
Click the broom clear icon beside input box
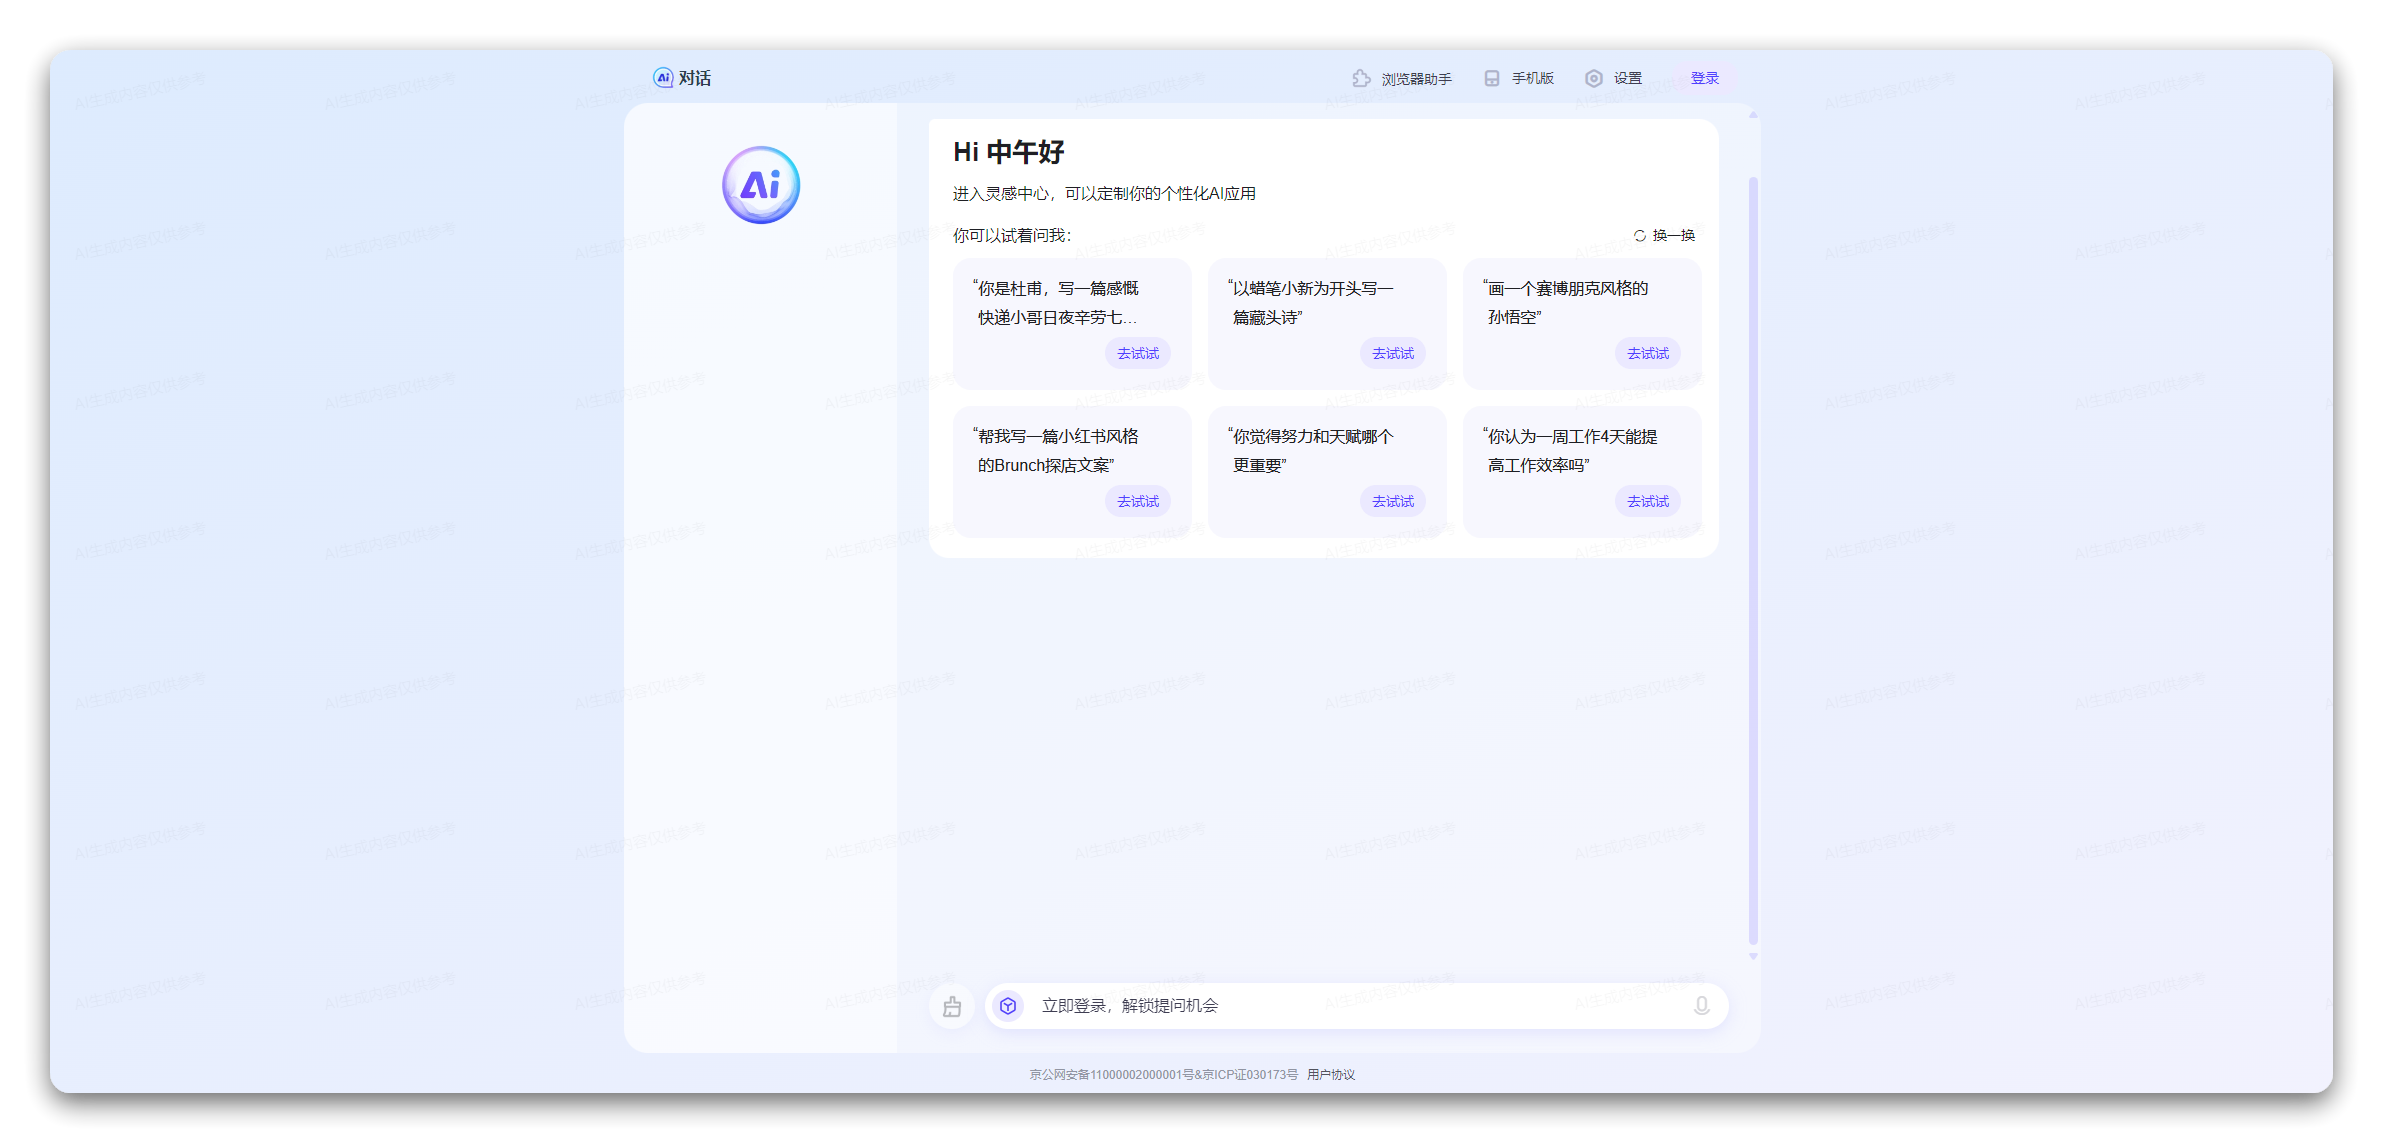[952, 1006]
